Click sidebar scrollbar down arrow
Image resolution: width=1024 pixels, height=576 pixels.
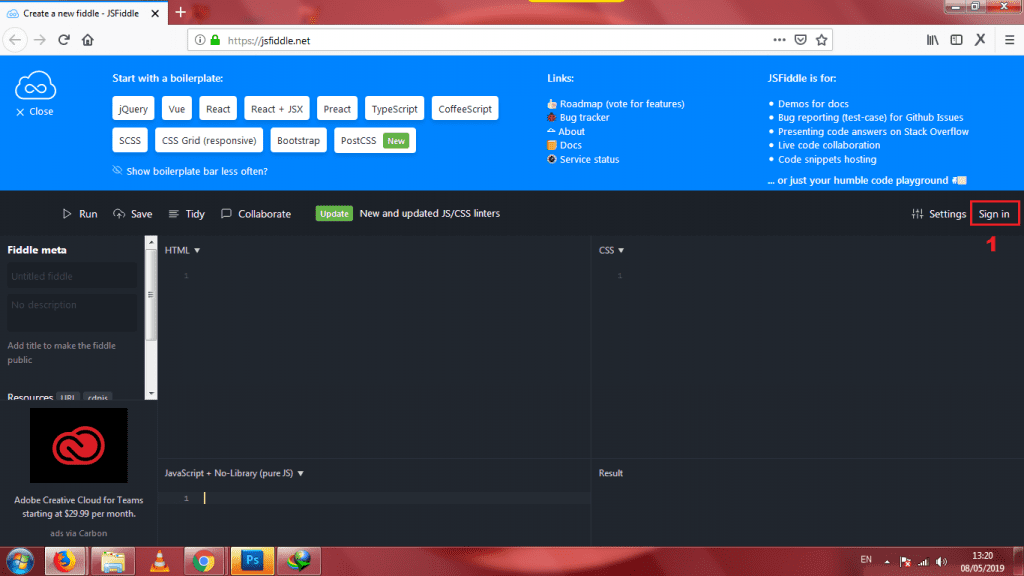pyautogui.click(x=151, y=393)
